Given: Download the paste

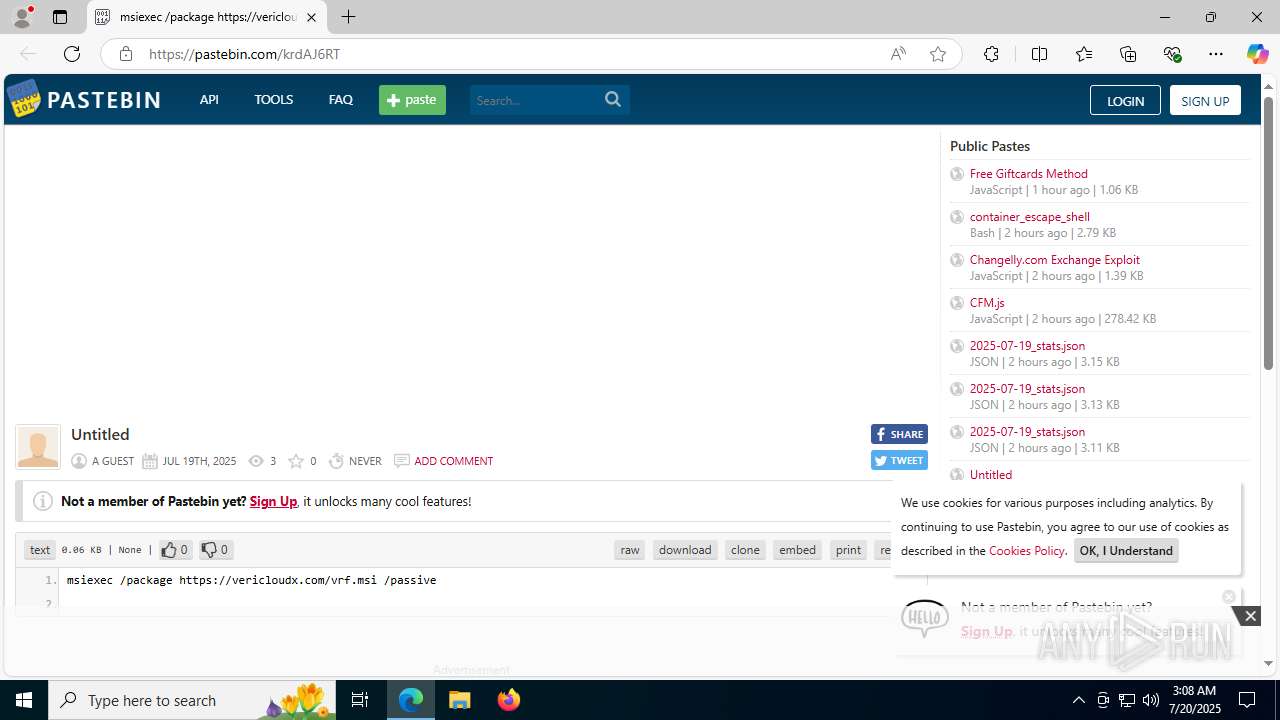Looking at the screenshot, I should click(685, 549).
